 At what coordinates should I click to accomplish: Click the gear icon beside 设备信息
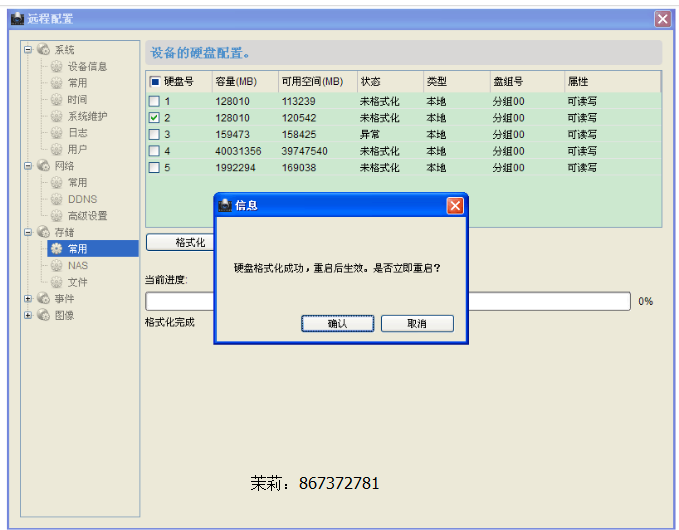[x=57, y=67]
